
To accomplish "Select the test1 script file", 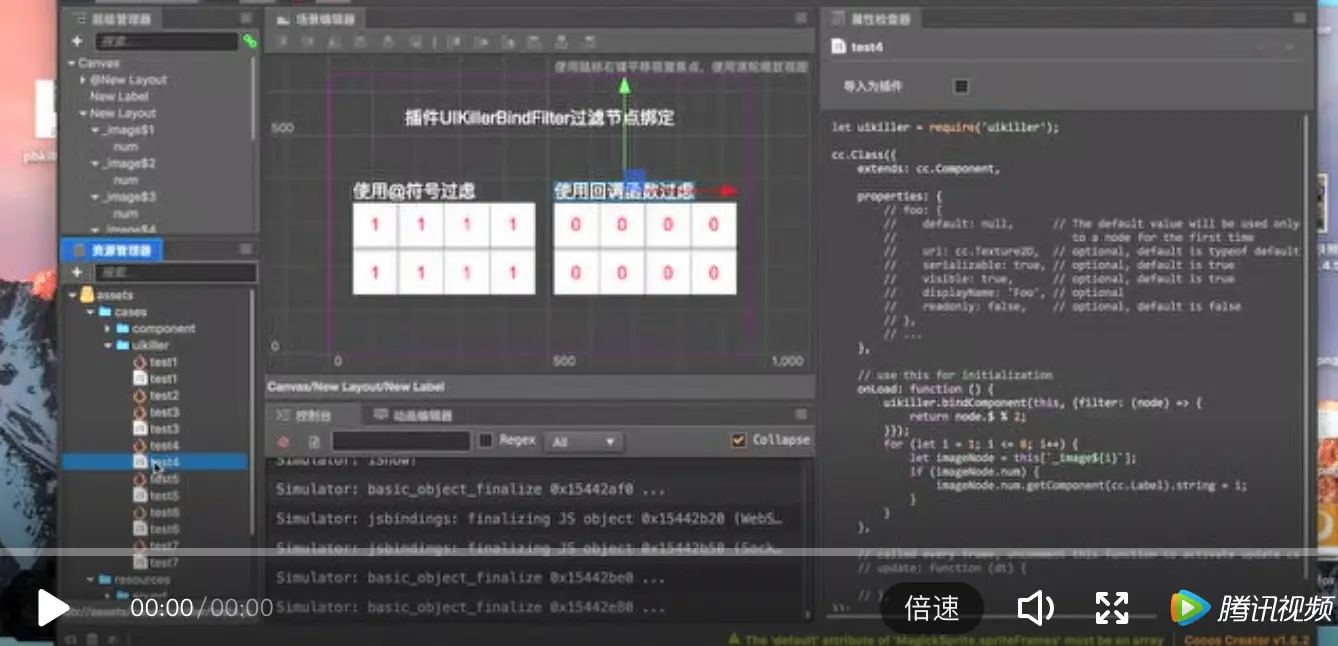I will coord(155,379).
